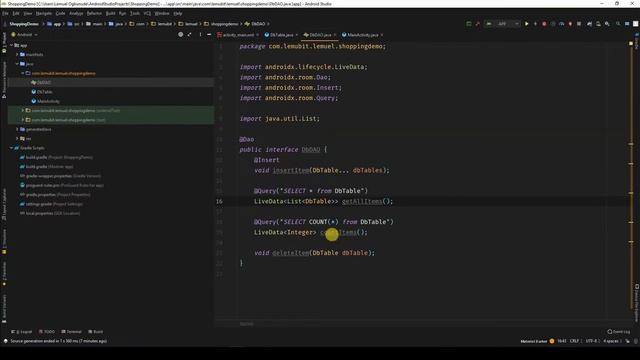Open Project panel options menu icon
This screenshot has height=360, width=640.
pos(200,35)
